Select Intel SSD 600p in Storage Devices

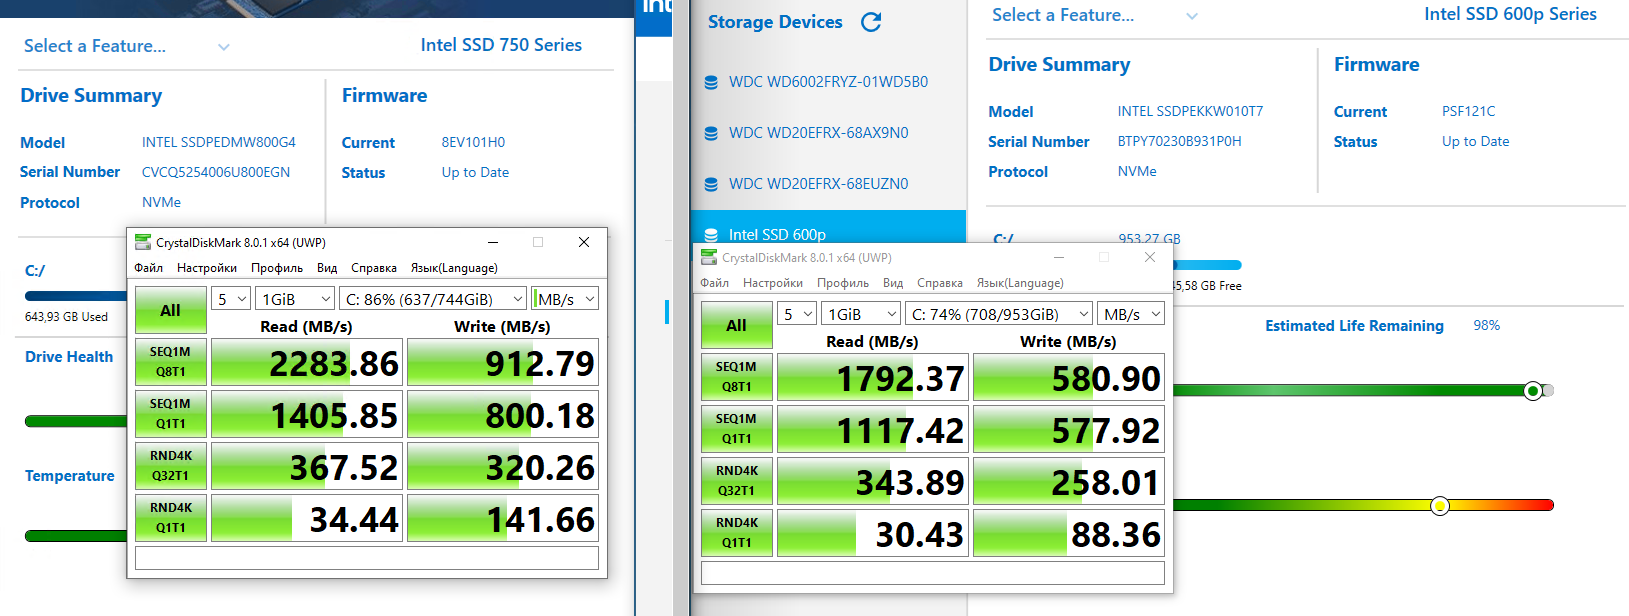828,227
